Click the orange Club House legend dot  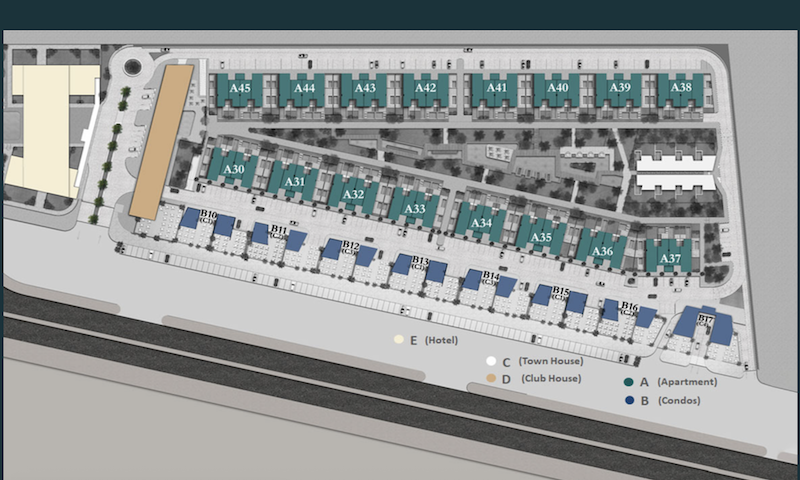(x=490, y=379)
